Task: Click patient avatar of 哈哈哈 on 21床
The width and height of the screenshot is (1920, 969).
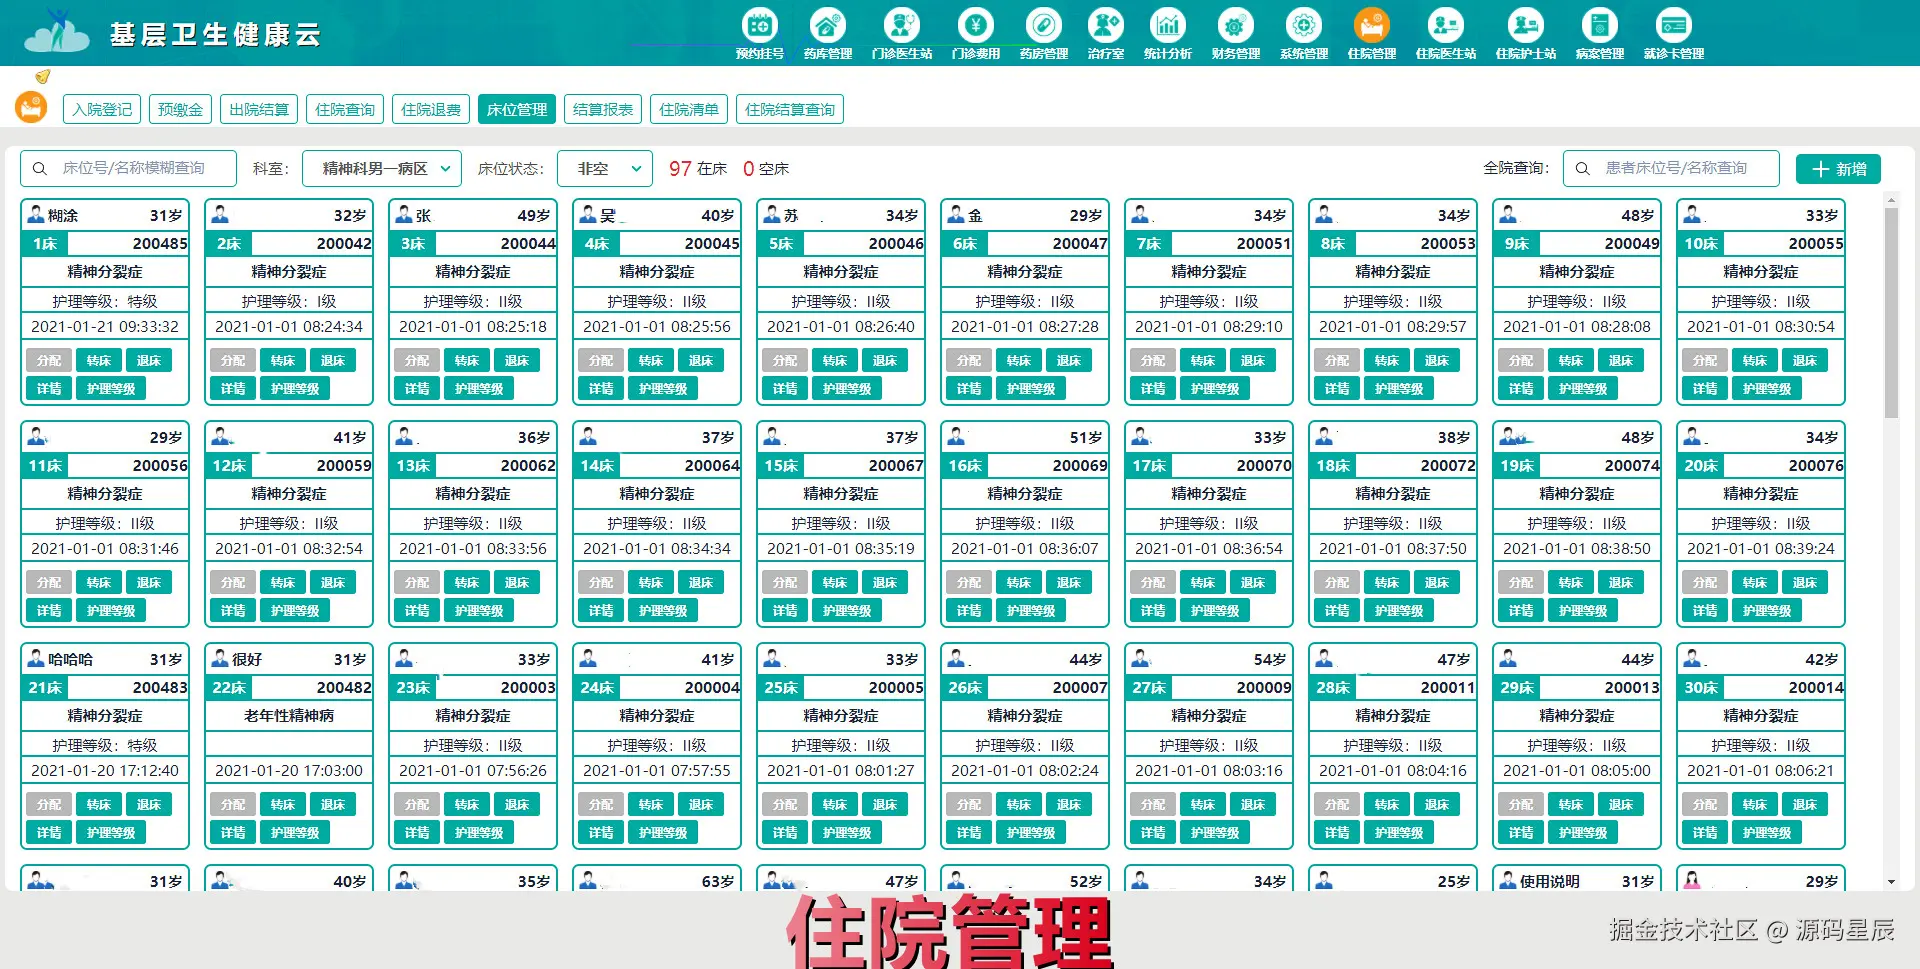Action: (36, 658)
